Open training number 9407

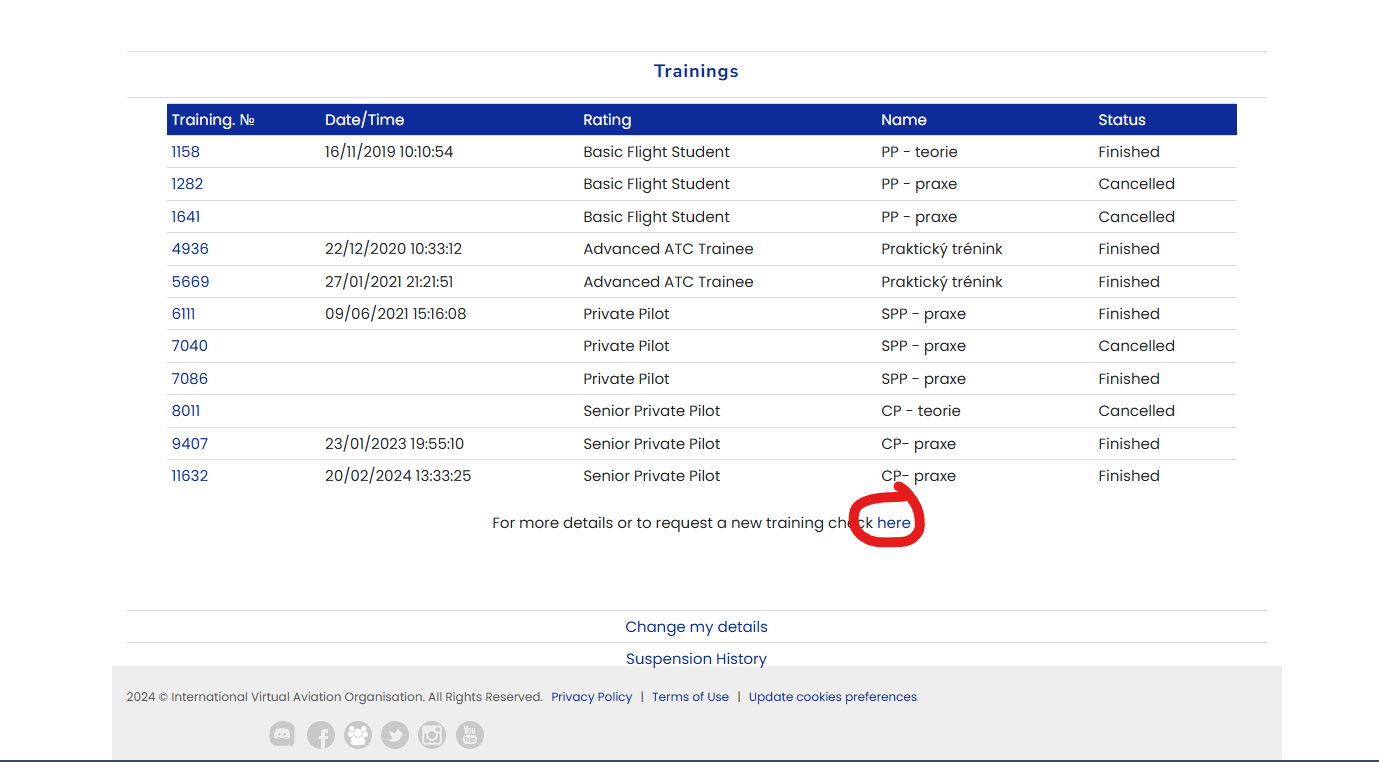coord(189,444)
